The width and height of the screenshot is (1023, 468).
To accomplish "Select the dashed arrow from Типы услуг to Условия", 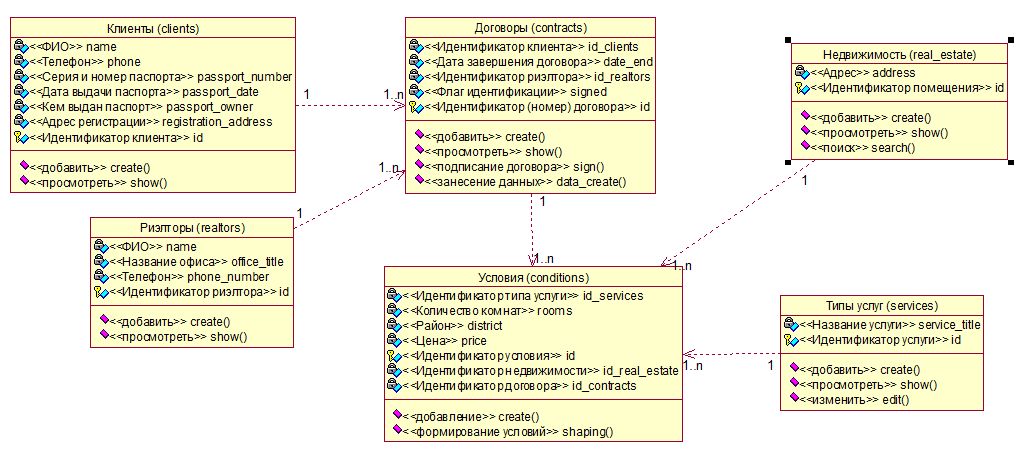I will coord(732,354).
